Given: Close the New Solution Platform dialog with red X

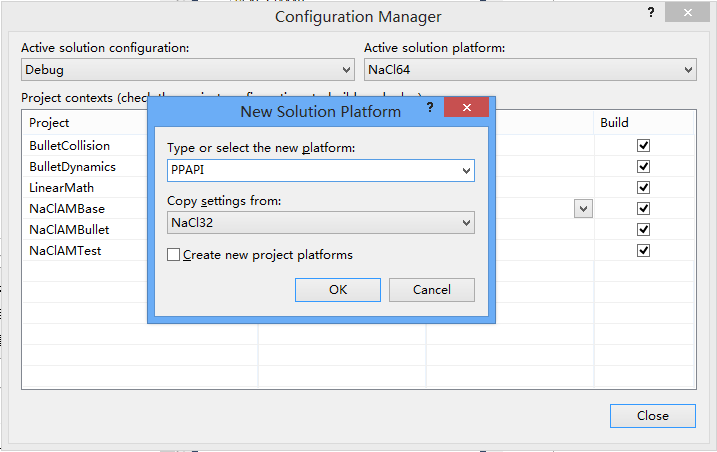Looking at the screenshot, I should pos(459,110).
